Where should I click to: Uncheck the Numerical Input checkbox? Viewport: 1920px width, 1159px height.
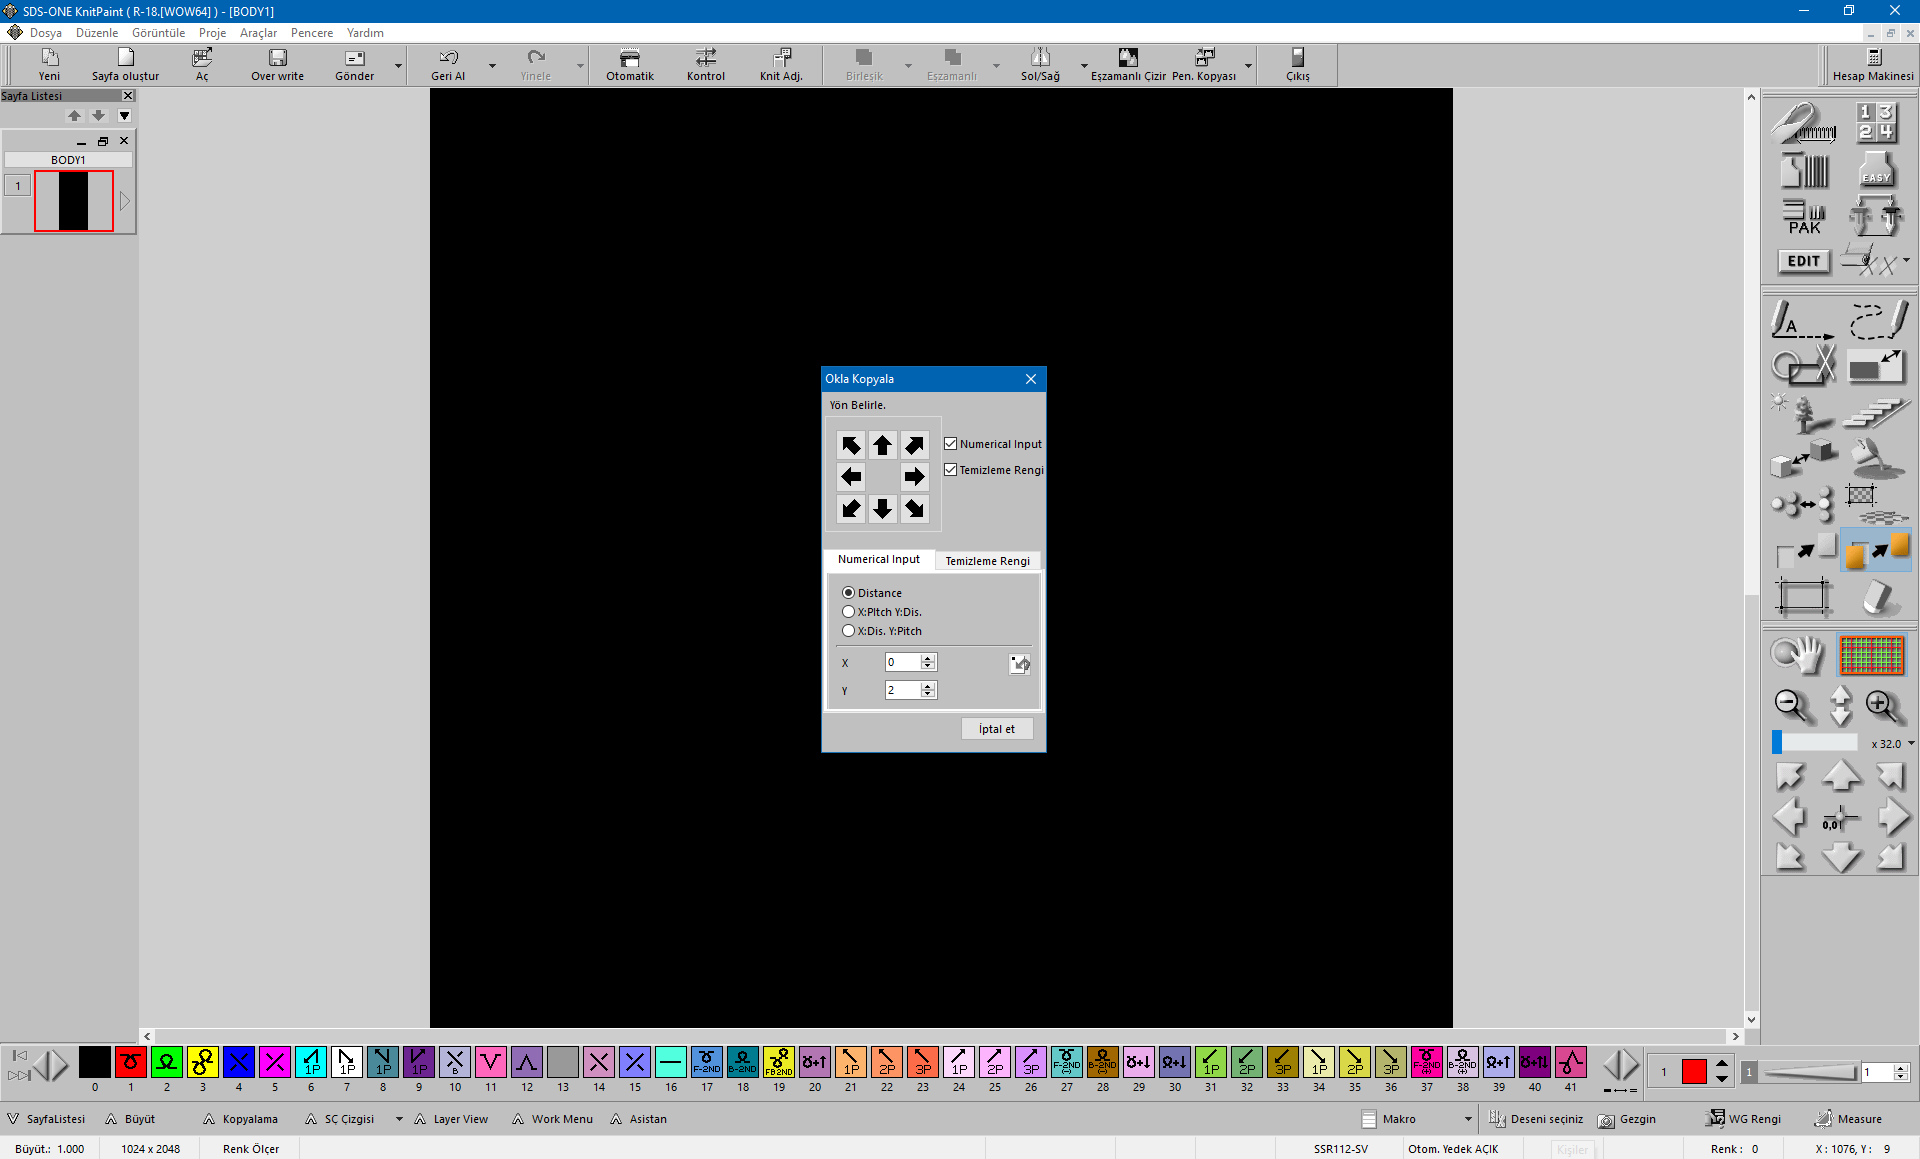tap(951, 444)
